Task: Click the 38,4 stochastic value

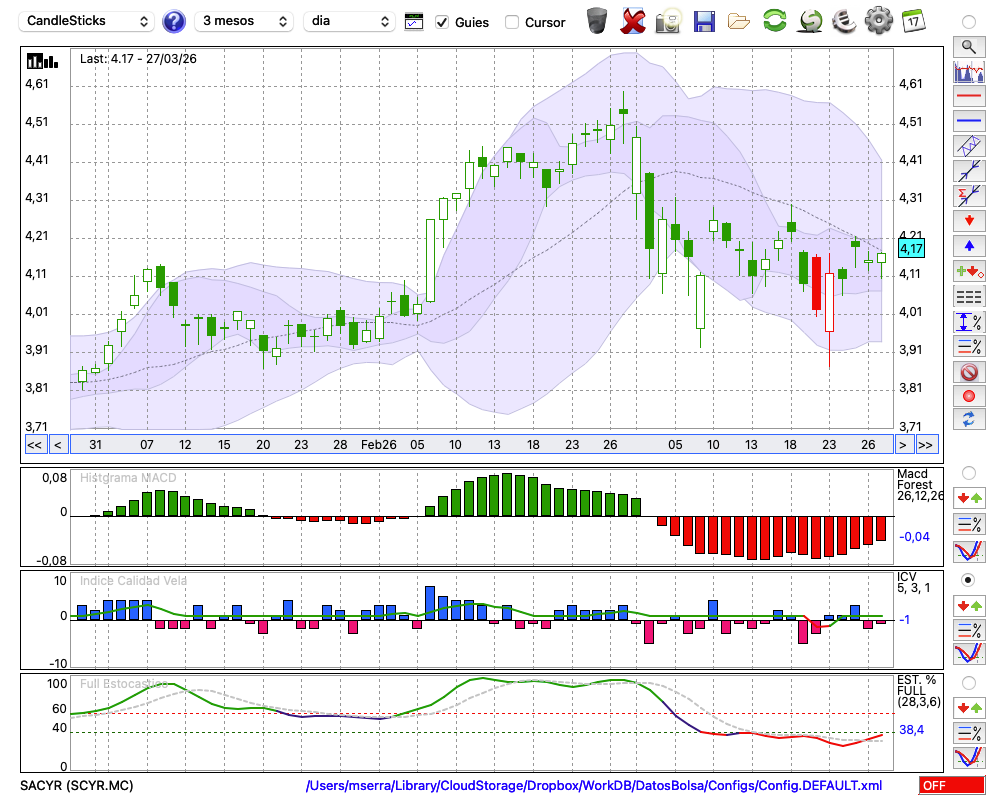Action: [911, 729]
